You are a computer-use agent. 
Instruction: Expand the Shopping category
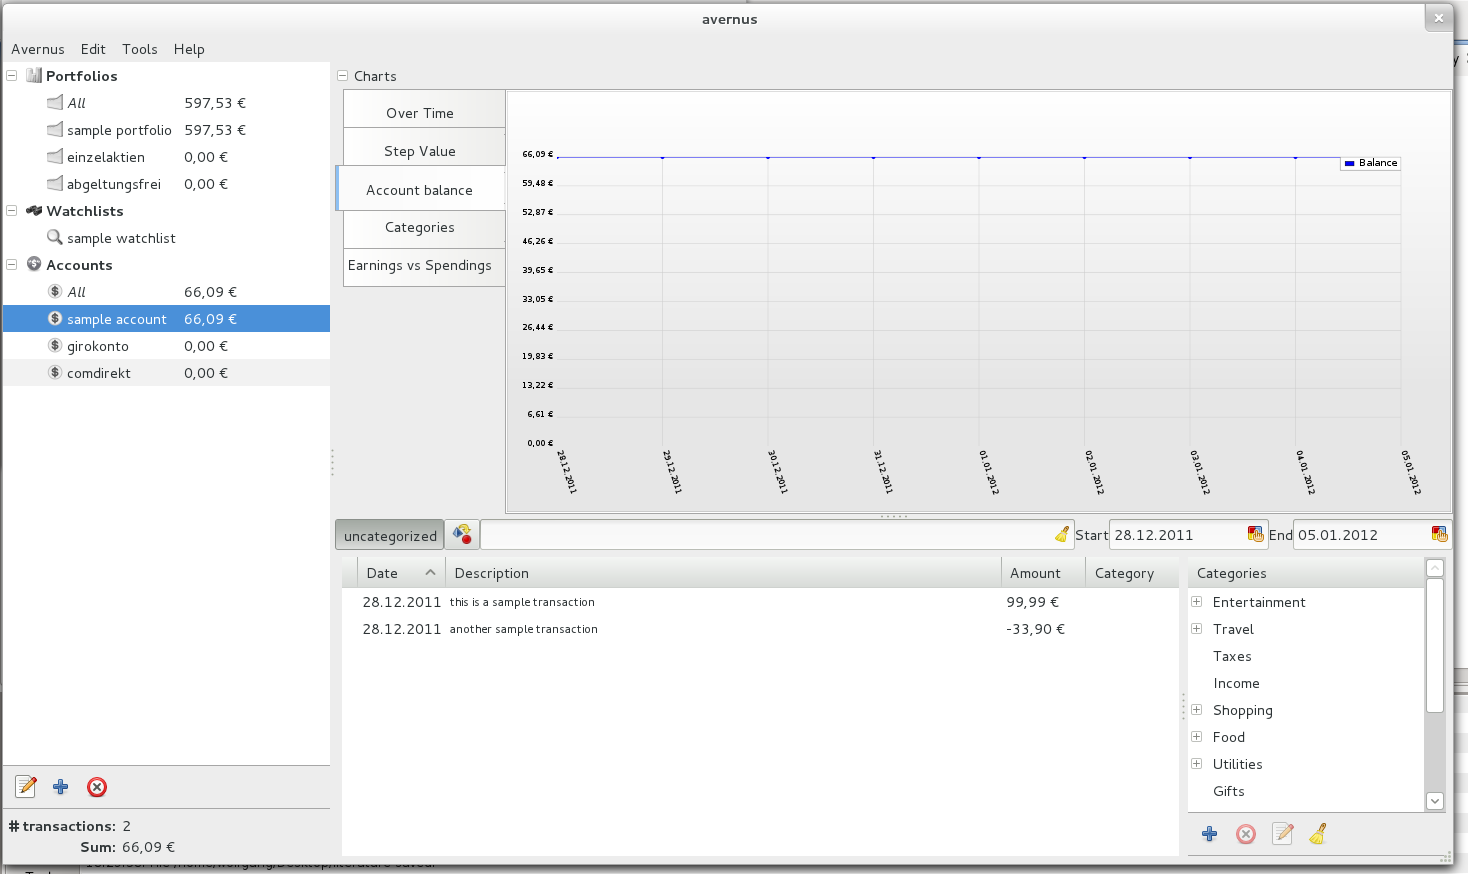(1196, 710)
